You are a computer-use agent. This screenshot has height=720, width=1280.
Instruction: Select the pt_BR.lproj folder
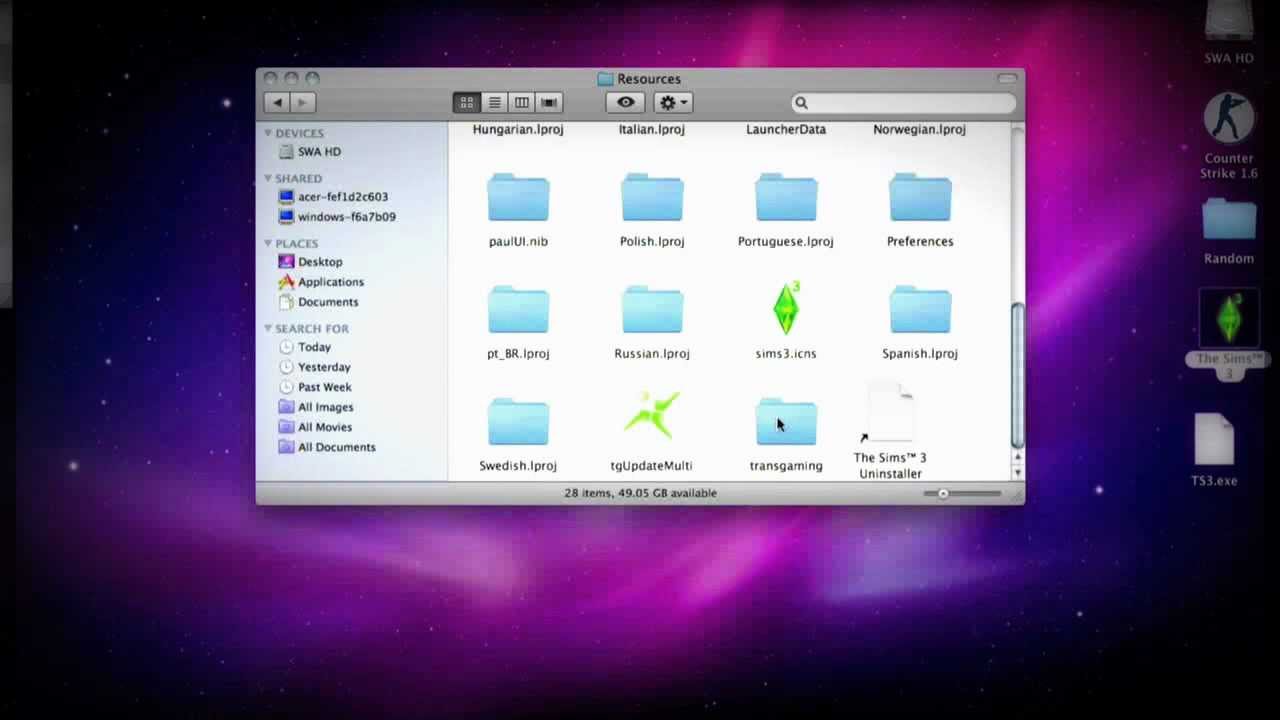pyautogui.click(x=518, y=309)
